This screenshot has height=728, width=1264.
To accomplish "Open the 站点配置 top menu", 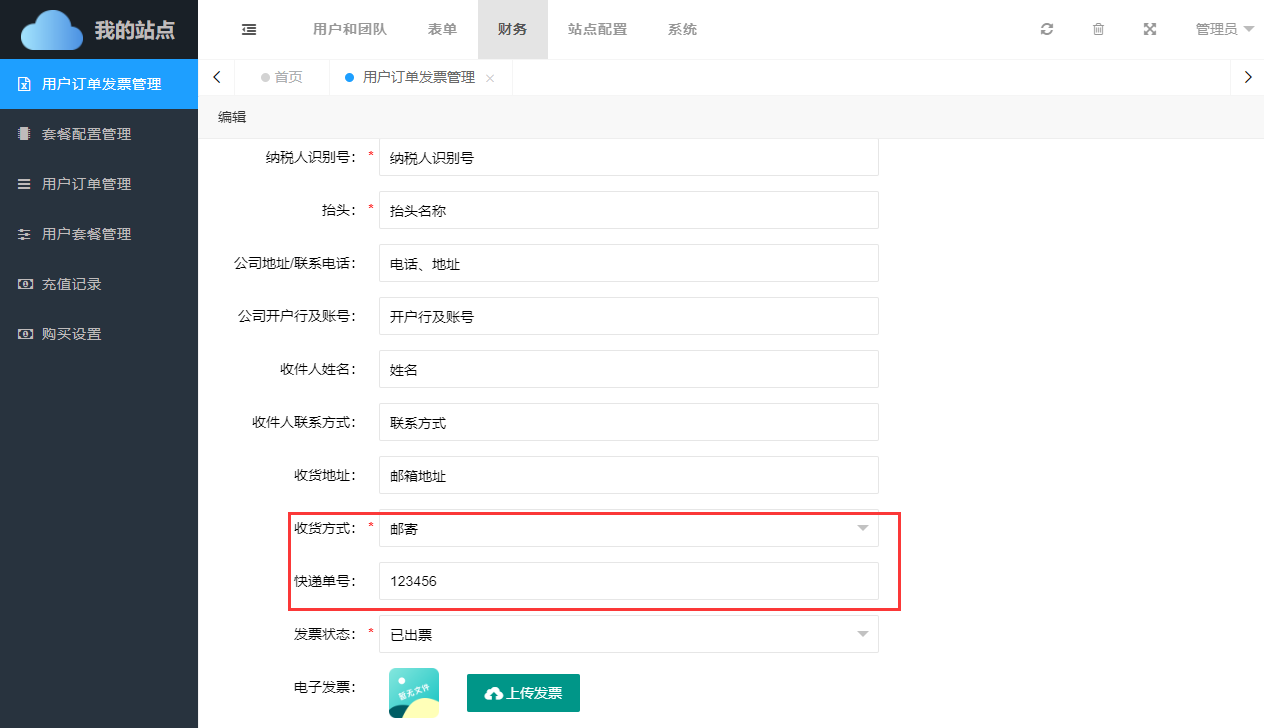I will coord(597,29).
